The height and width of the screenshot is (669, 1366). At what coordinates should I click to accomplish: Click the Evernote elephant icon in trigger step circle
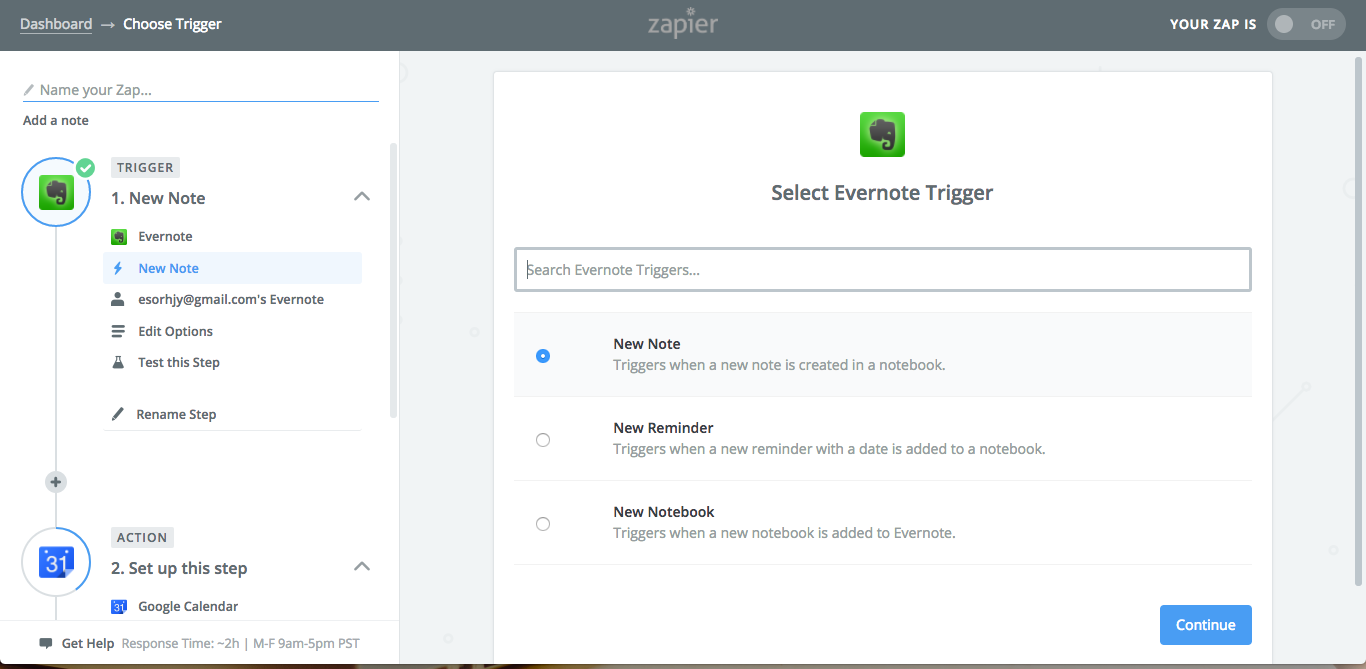click(x=57, y=192)
